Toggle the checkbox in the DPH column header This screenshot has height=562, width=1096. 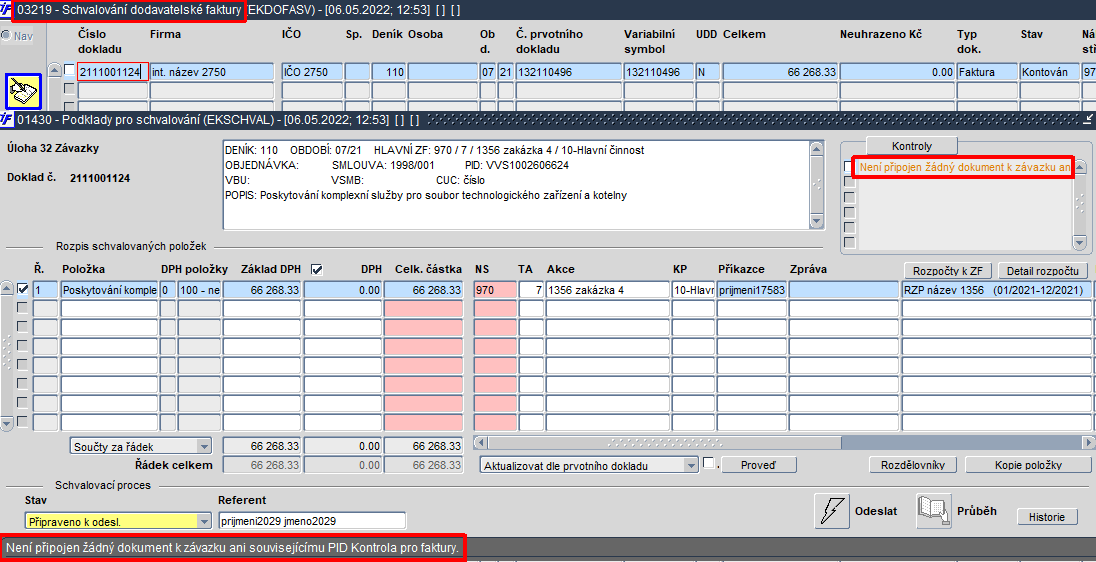317,269
